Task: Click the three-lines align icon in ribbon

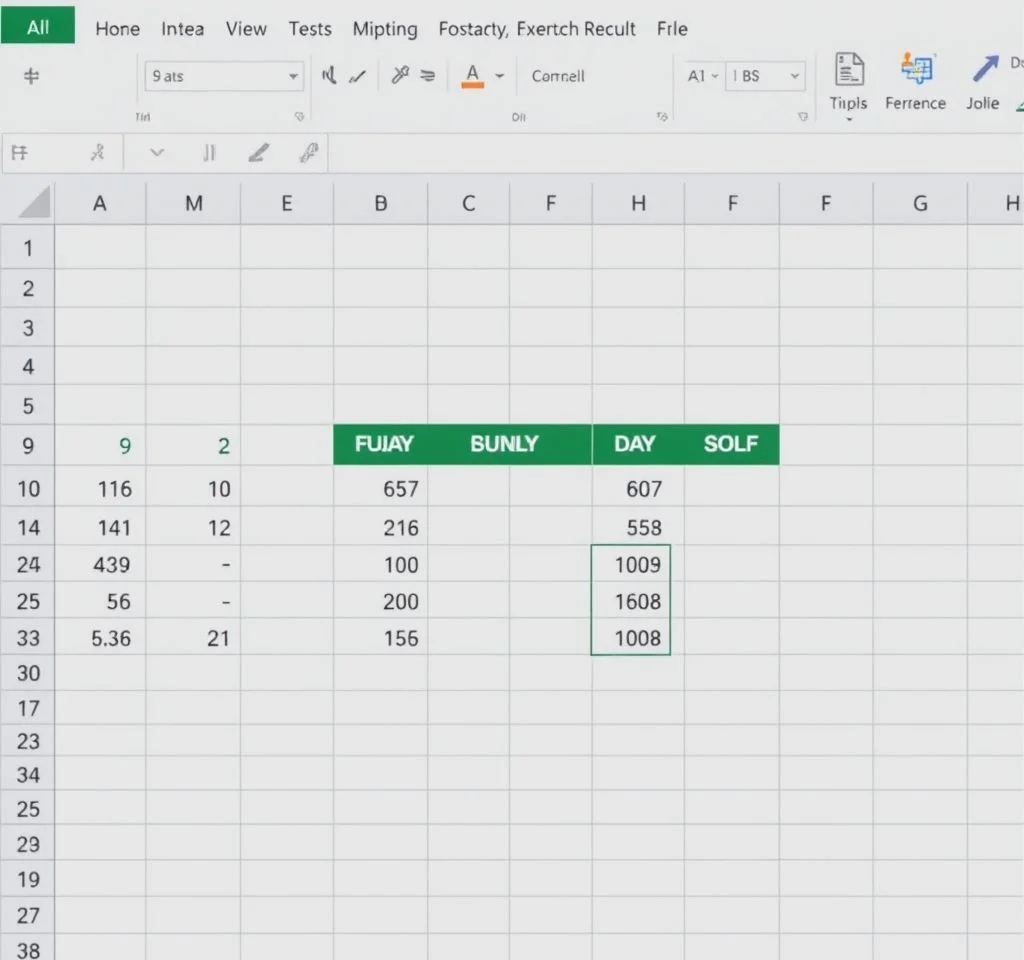Action: pyautogui.click(x=427, y=76)
